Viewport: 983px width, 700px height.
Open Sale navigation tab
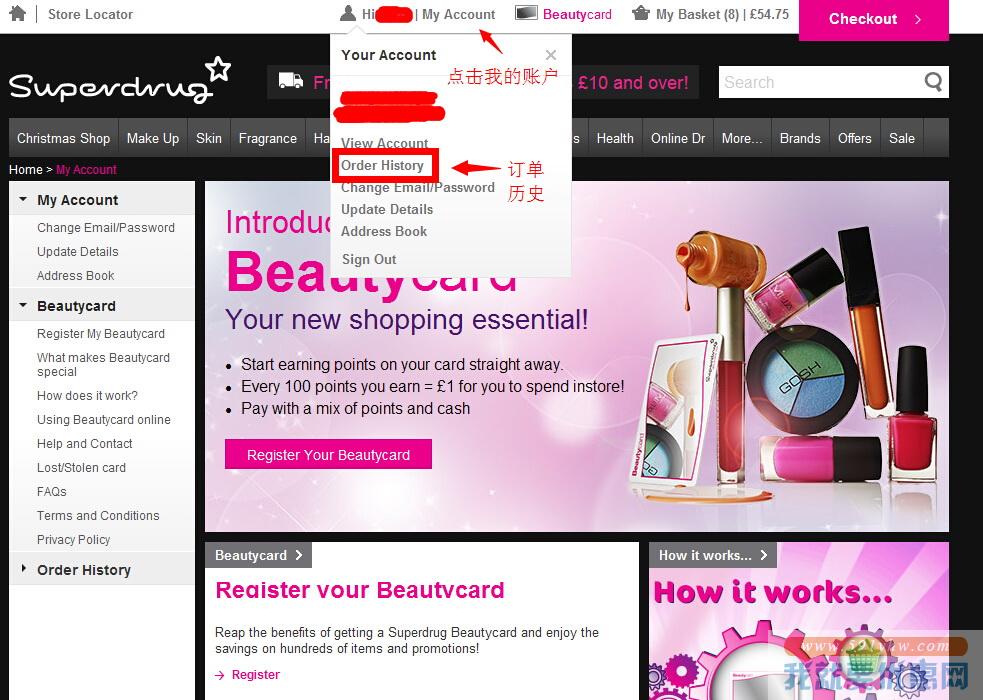(x=902, y=138)
